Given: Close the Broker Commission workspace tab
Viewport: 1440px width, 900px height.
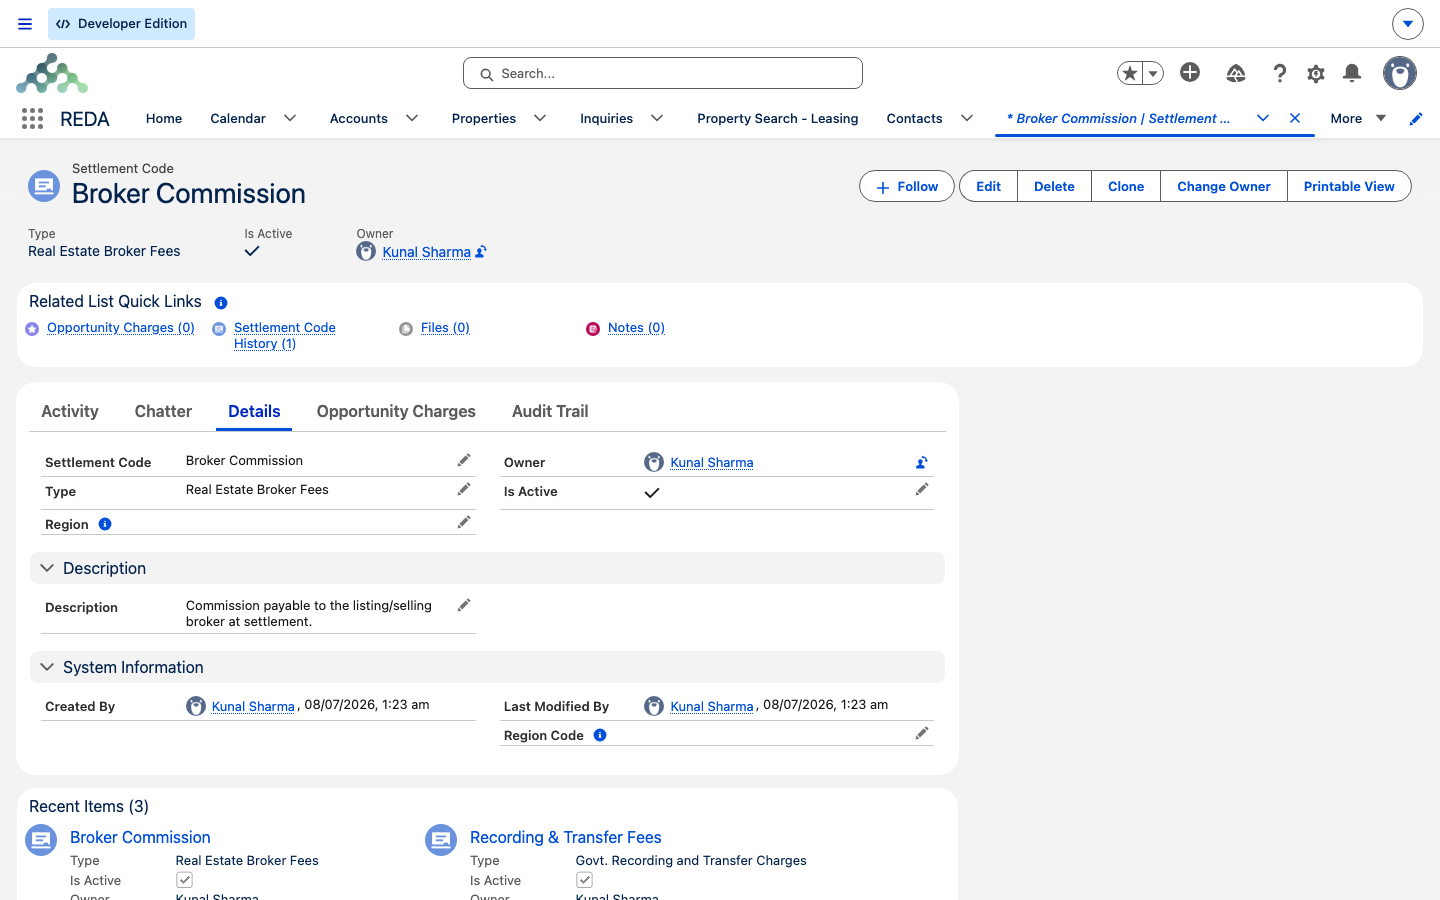Looking at the screenshot, I should [x=1295, y=118].
